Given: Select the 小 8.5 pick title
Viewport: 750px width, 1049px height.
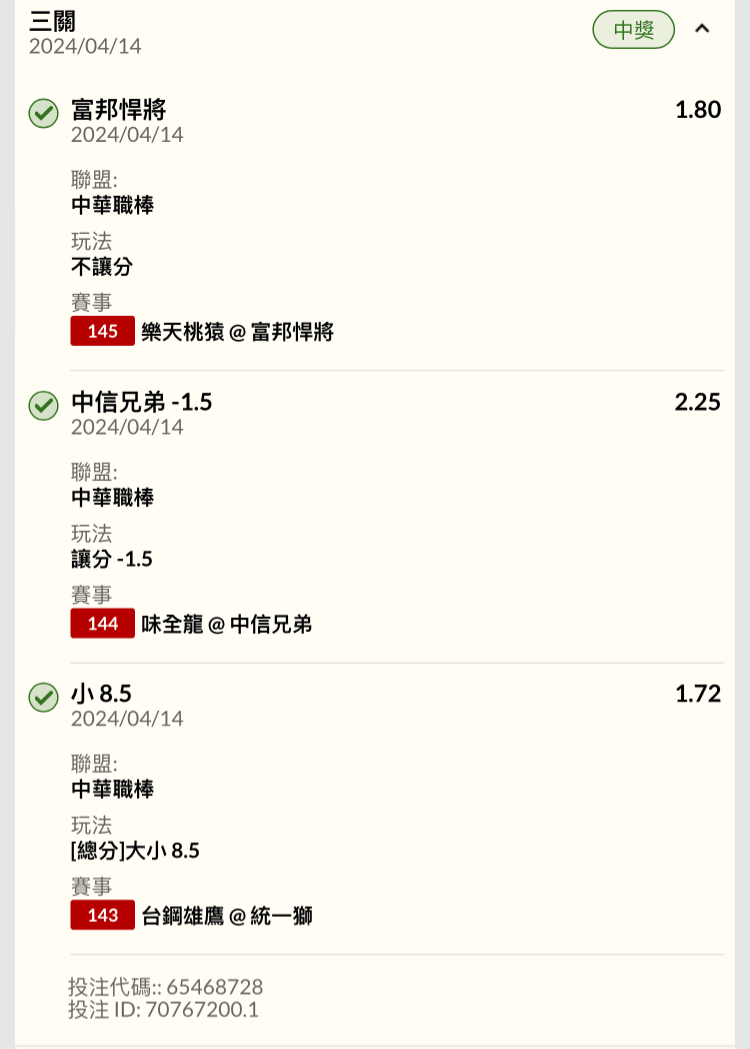Looking at the screenshot, I should tap(101, 693).
